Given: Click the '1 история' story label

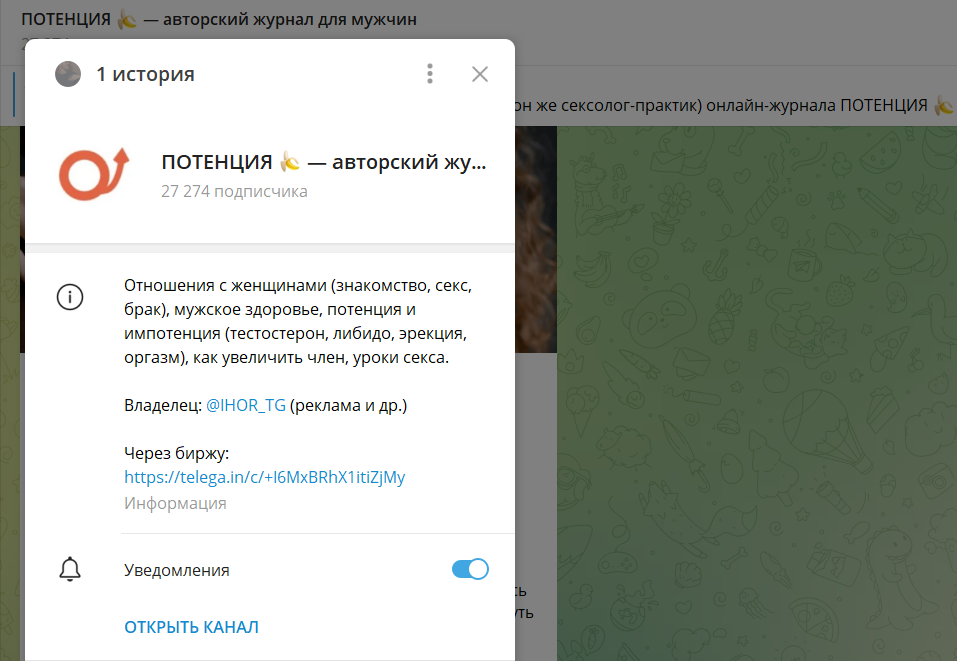Looking at the screenshot, I should pos(145,74).
